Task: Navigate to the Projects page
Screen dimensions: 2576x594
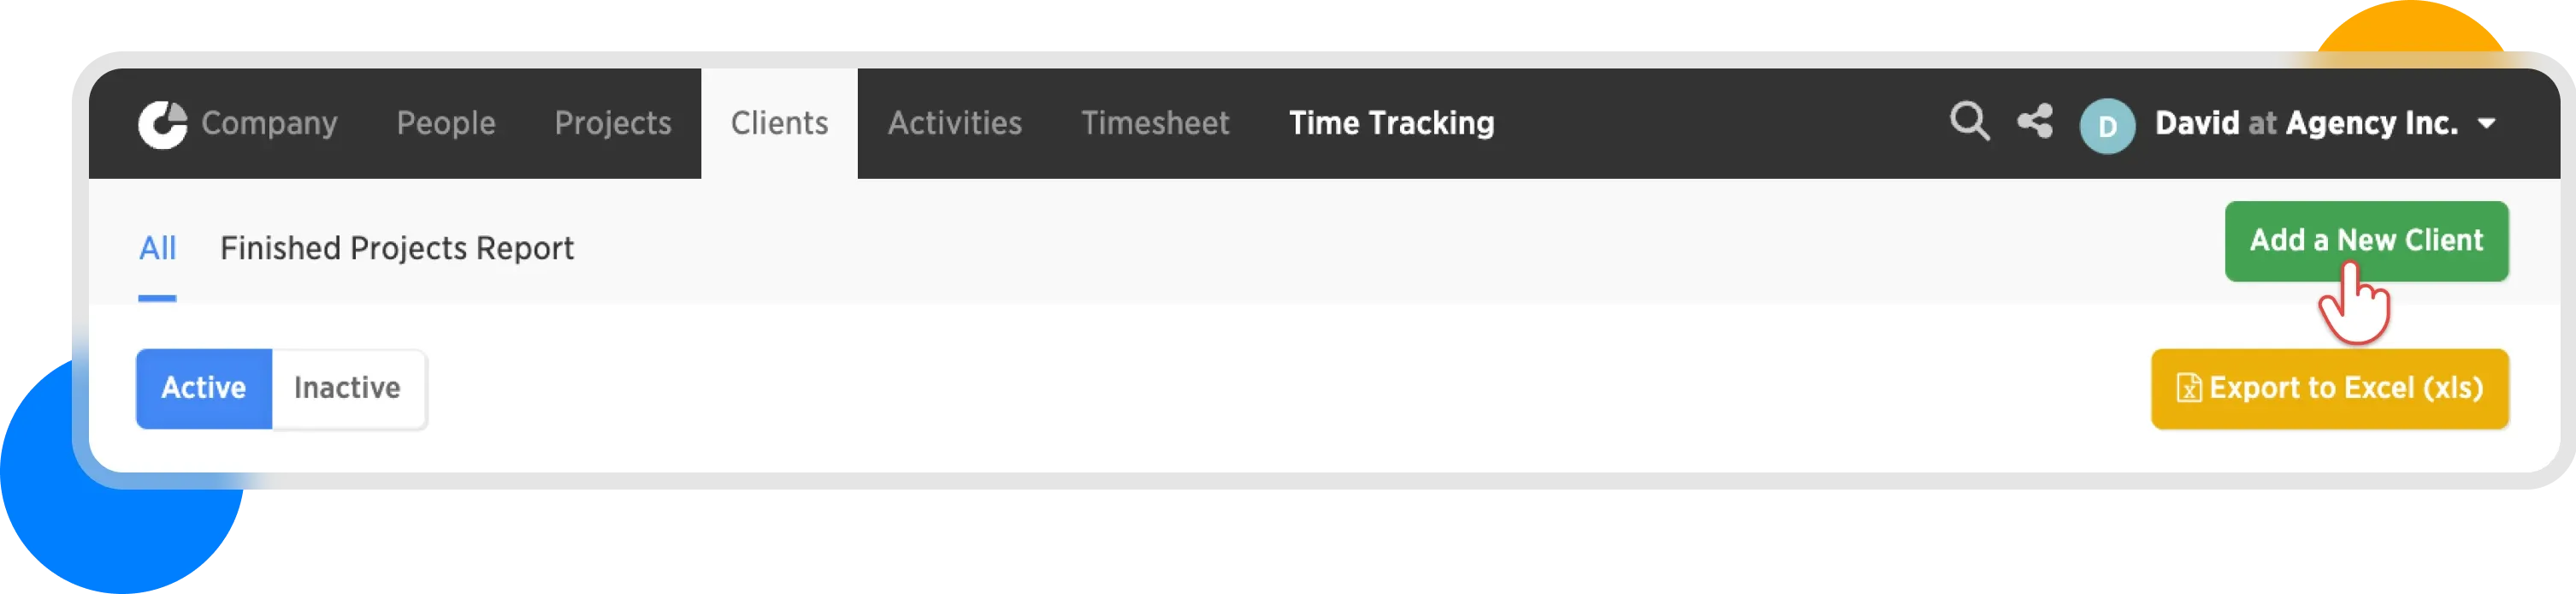Action: pyautogui.click(x=613, y=123)
